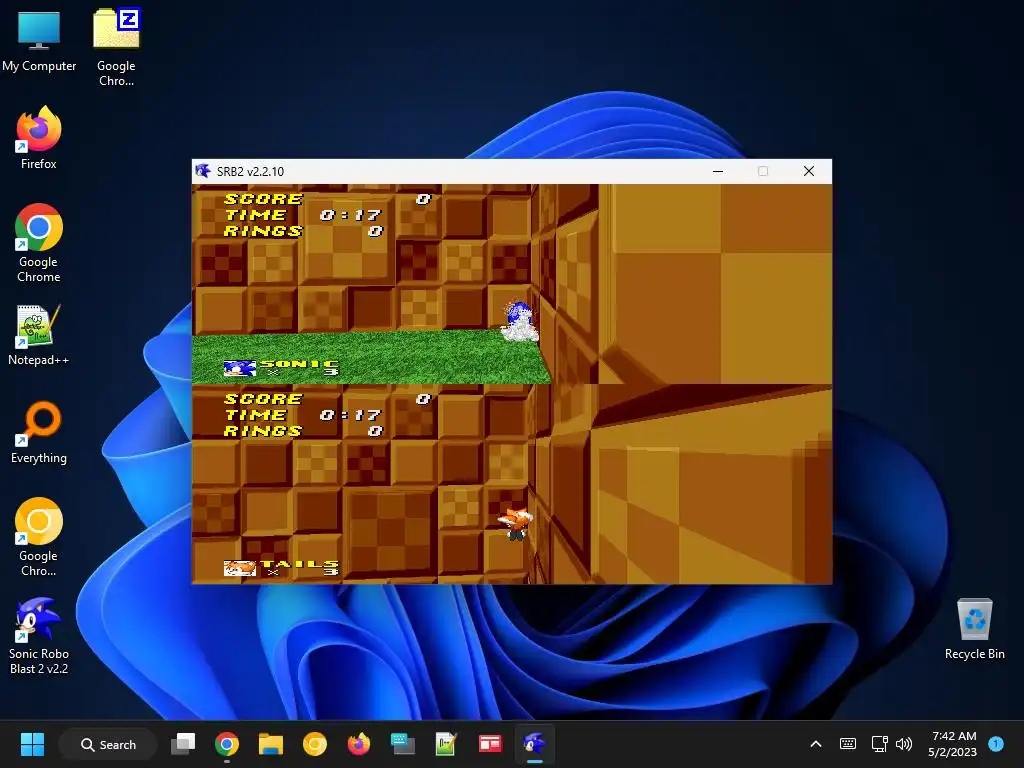Open the volume tray icon
The height and width of the screenshot is (768, 1024).
click(x=904, y=744)
